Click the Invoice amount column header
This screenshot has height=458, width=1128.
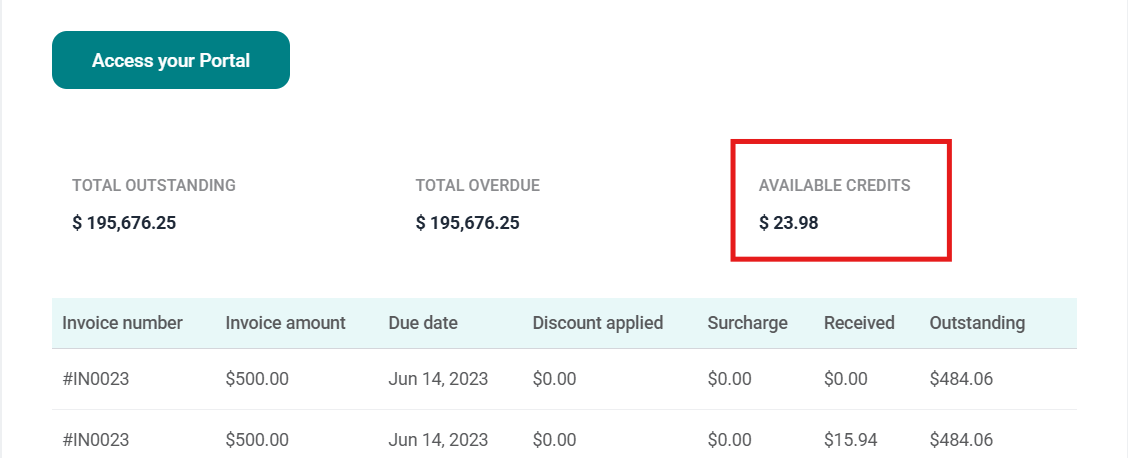point(285,323)
